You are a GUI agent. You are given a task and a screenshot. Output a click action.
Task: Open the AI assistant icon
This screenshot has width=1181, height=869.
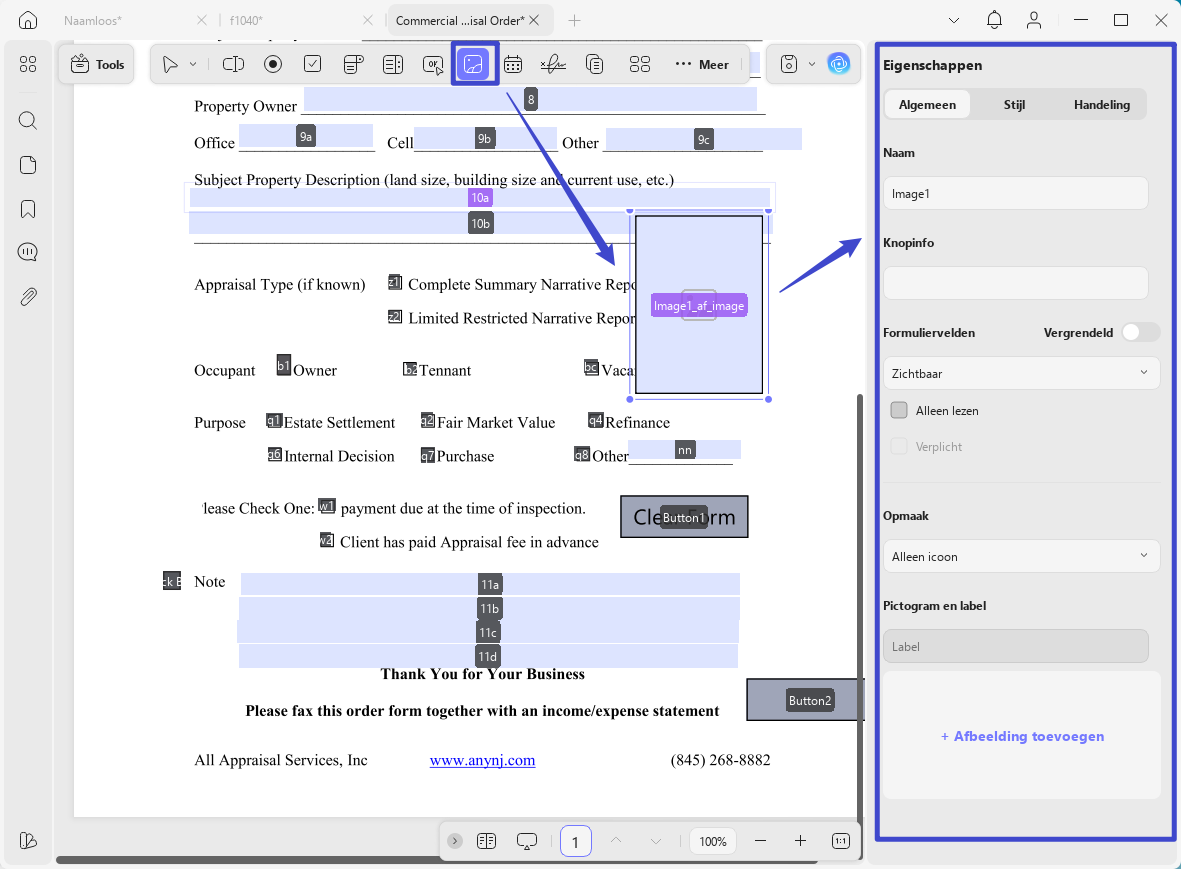click(838, 65)
